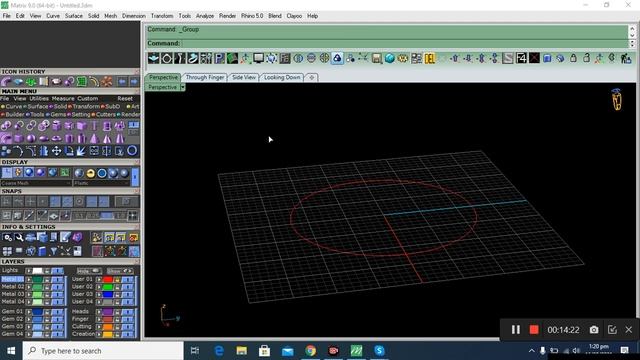Open the Plastic material dropdown in Display
640x360 pixels.
coord(101,183)
